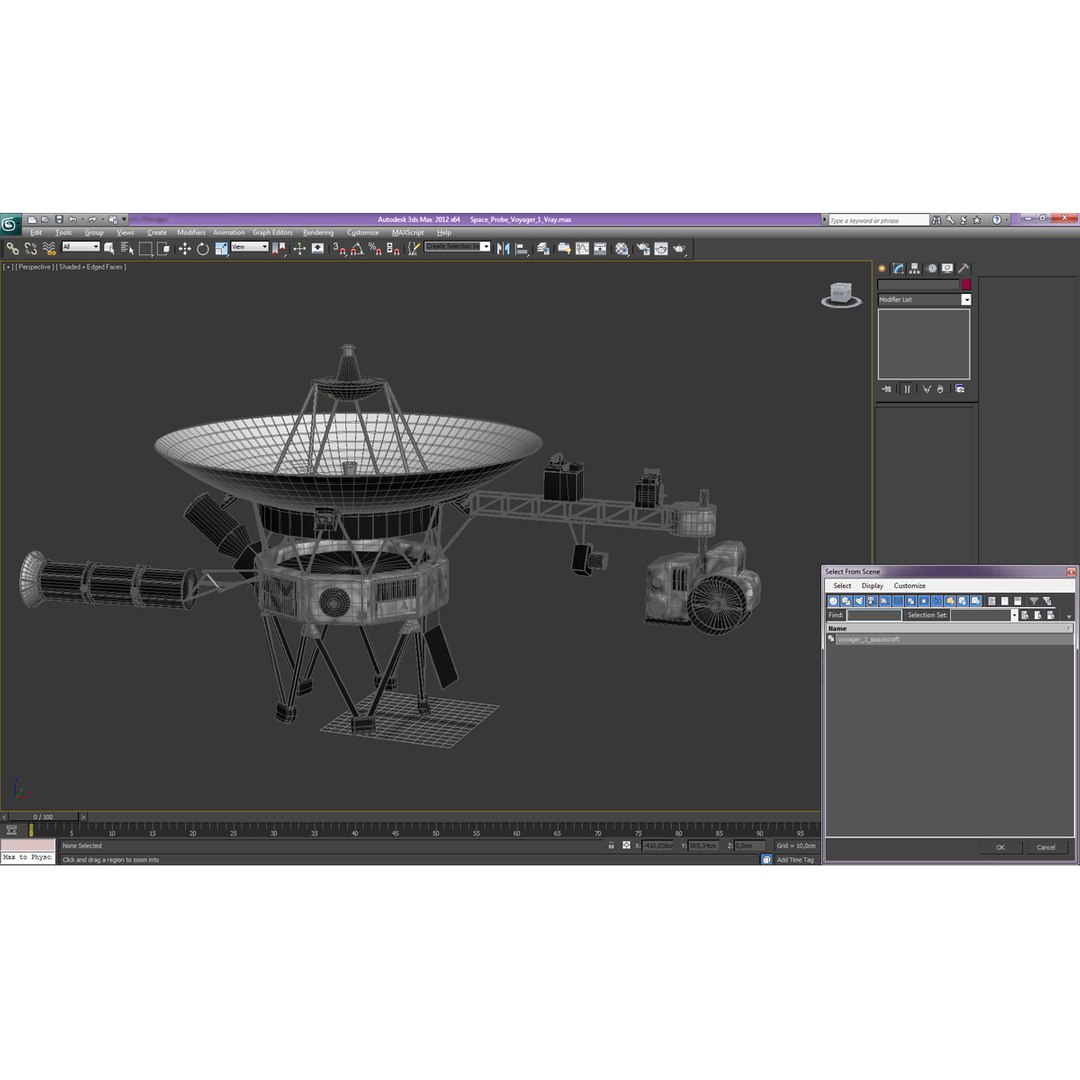Toggle the Angle Snap button
The height and width of the screenshot is (1080, 1080).
click(x=357, y=249)
